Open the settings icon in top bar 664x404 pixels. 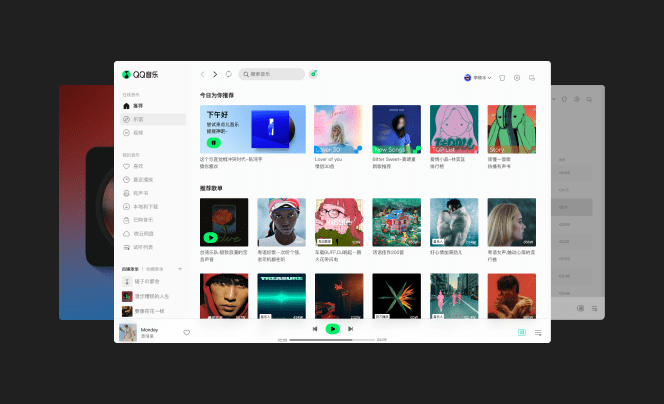click(517, 78)
